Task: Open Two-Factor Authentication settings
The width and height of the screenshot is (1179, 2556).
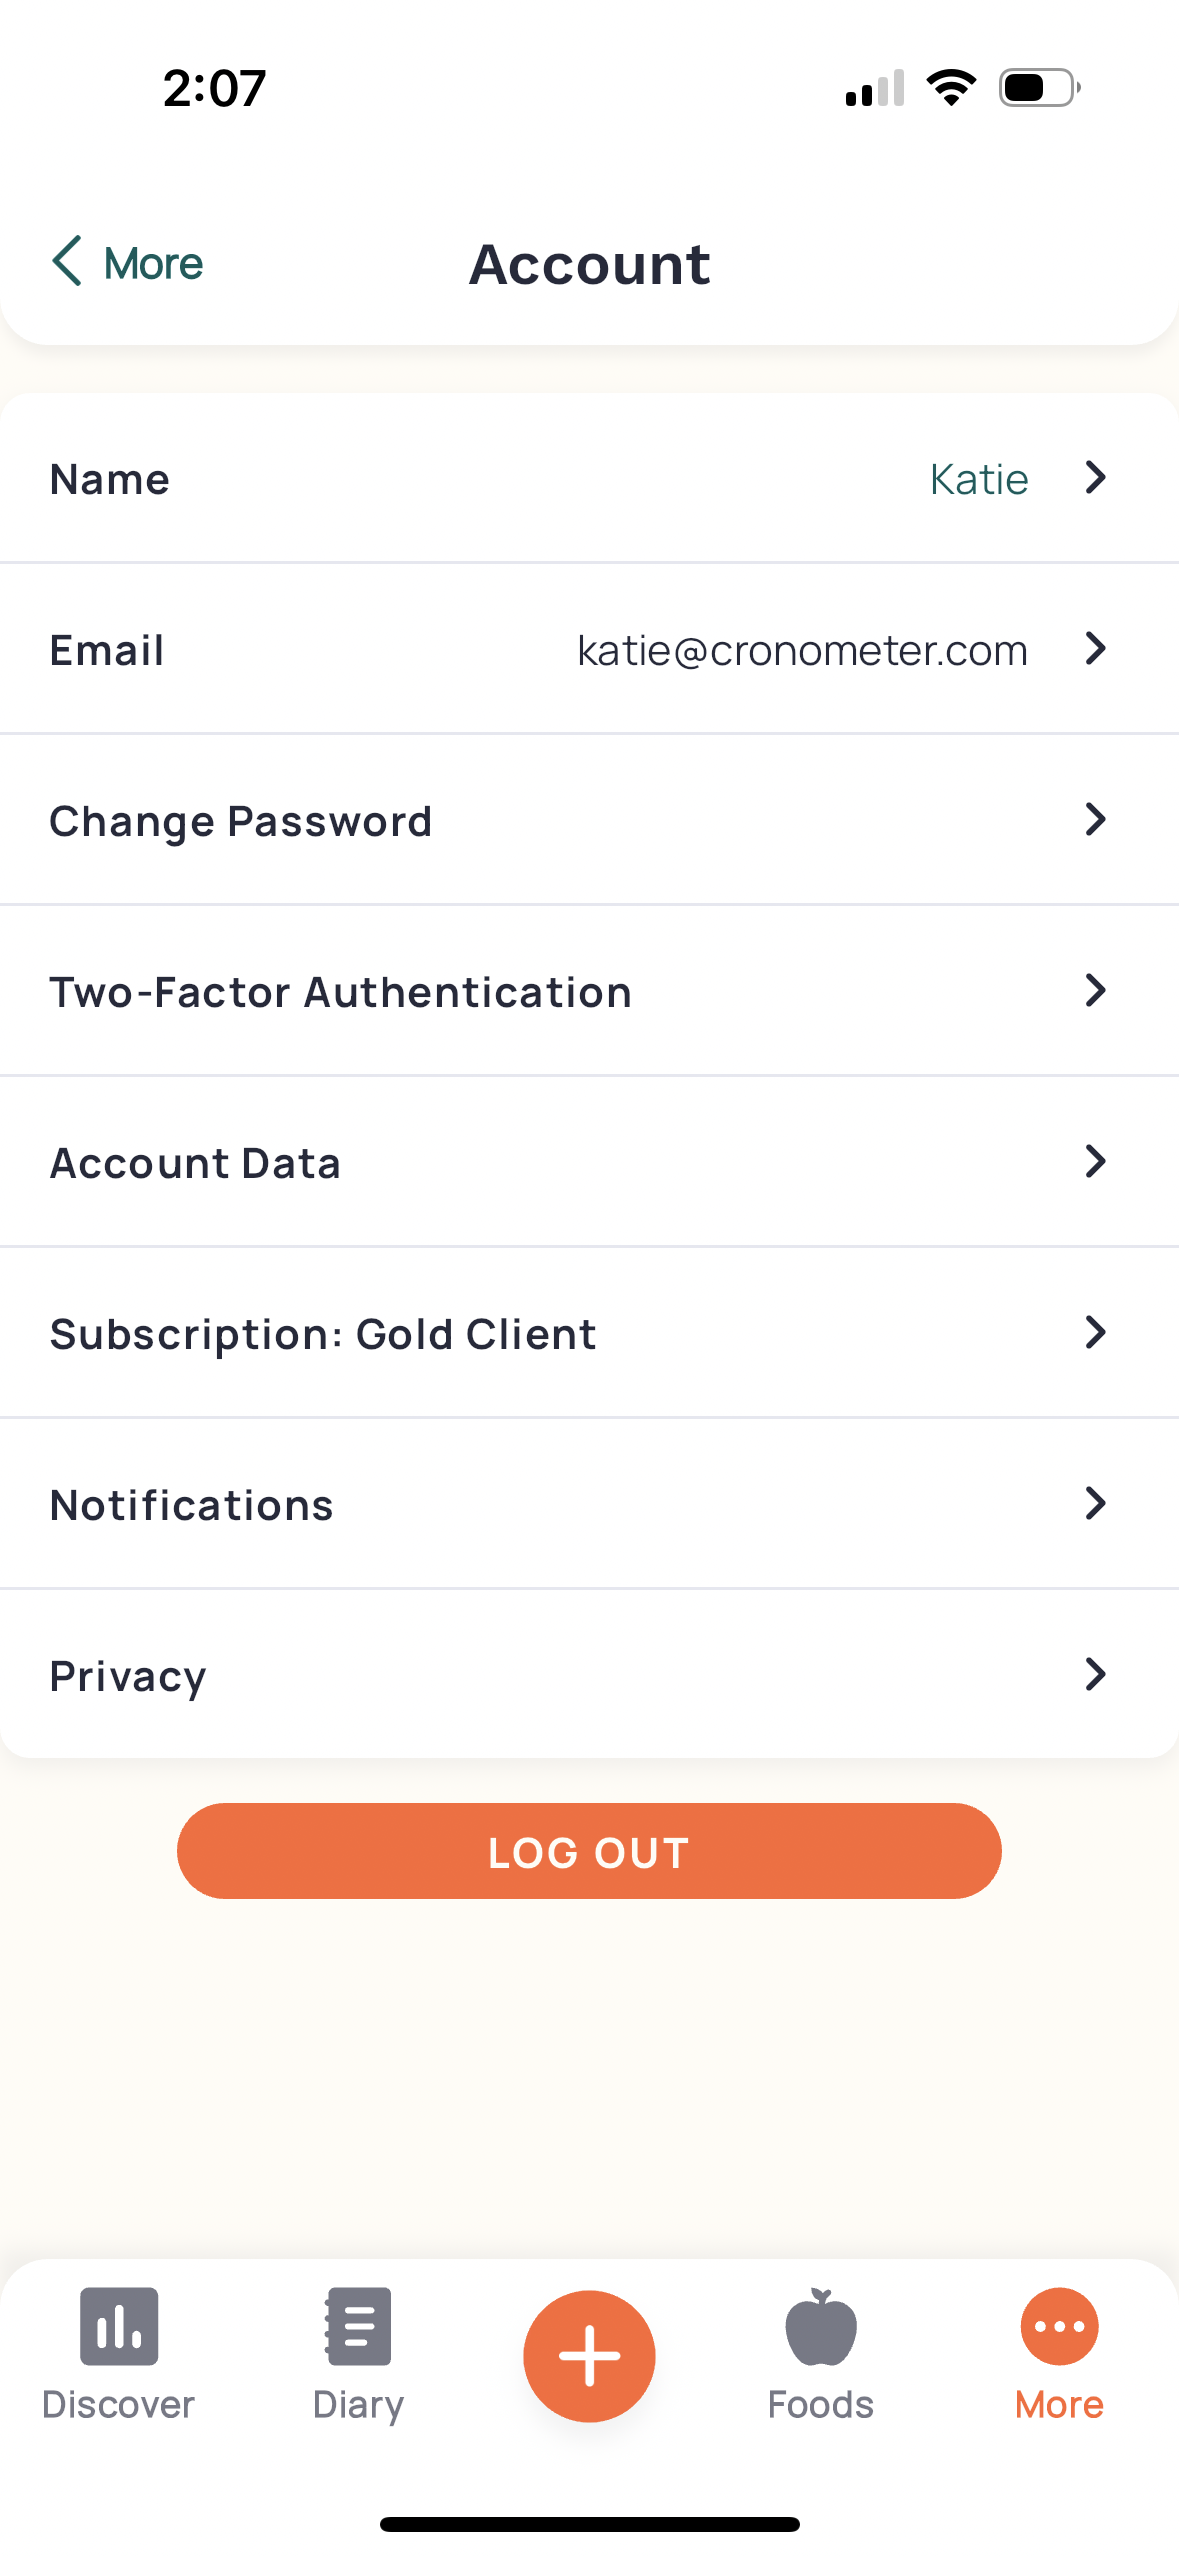Action: click(x=341, y=992)
